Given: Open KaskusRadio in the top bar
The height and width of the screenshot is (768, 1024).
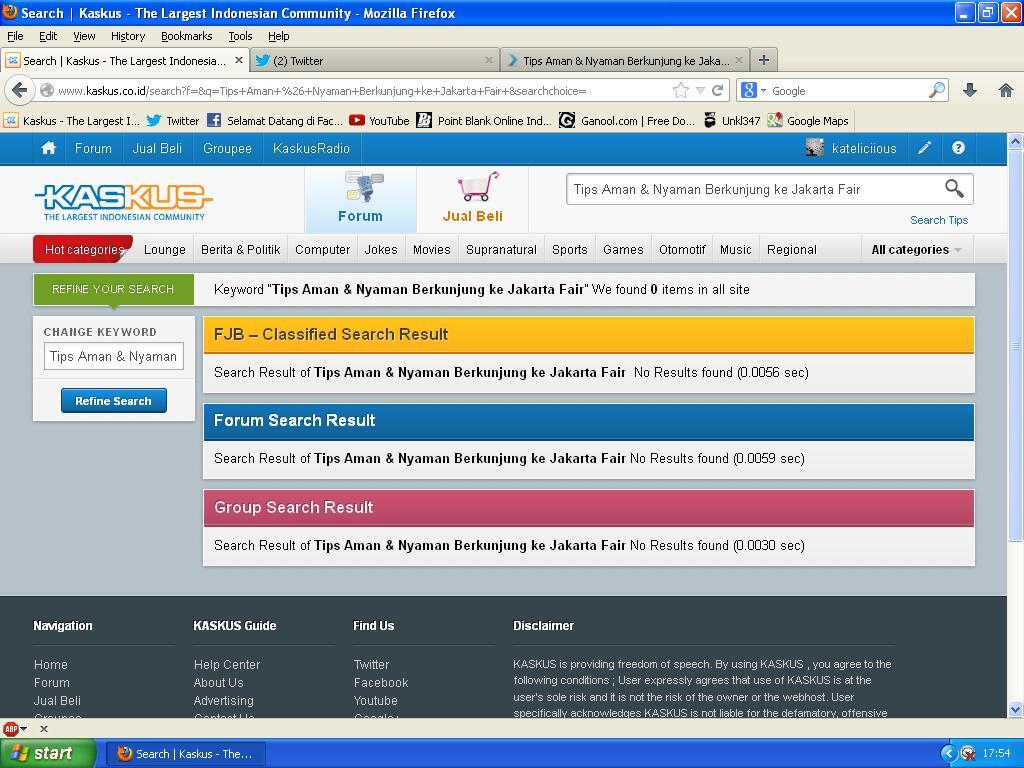Looking at the screenshot, I should click(311, 148).
